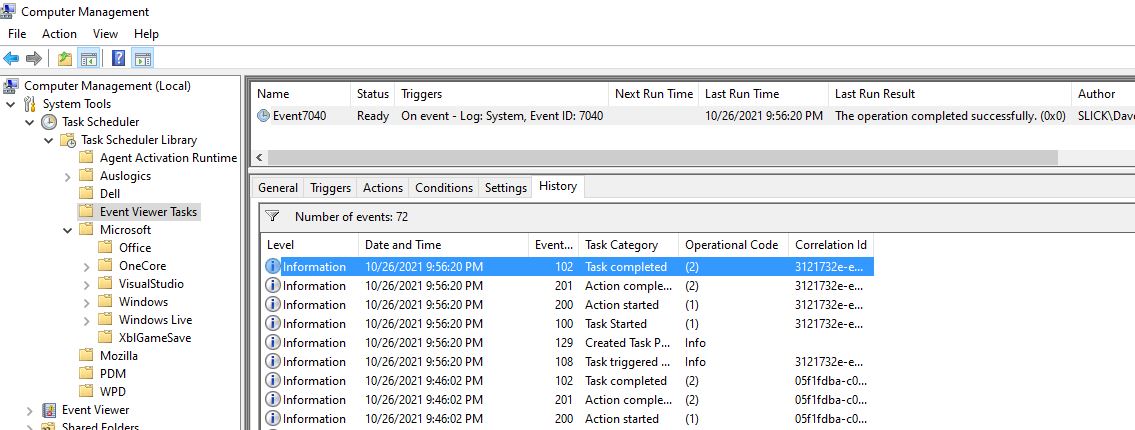Select the WPD folder
This screenshot has height=430, width=1135.
(x=113, y=392)
